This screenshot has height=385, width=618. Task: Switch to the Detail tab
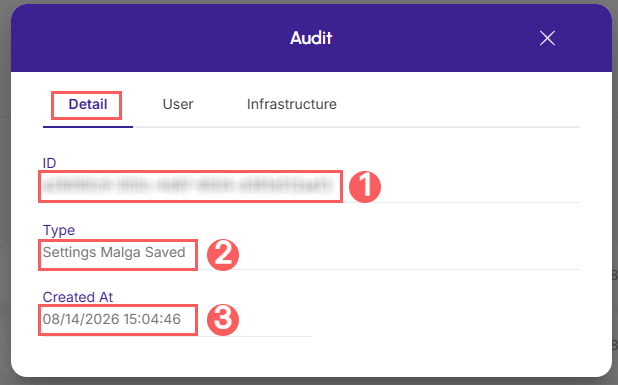point(87,104)
